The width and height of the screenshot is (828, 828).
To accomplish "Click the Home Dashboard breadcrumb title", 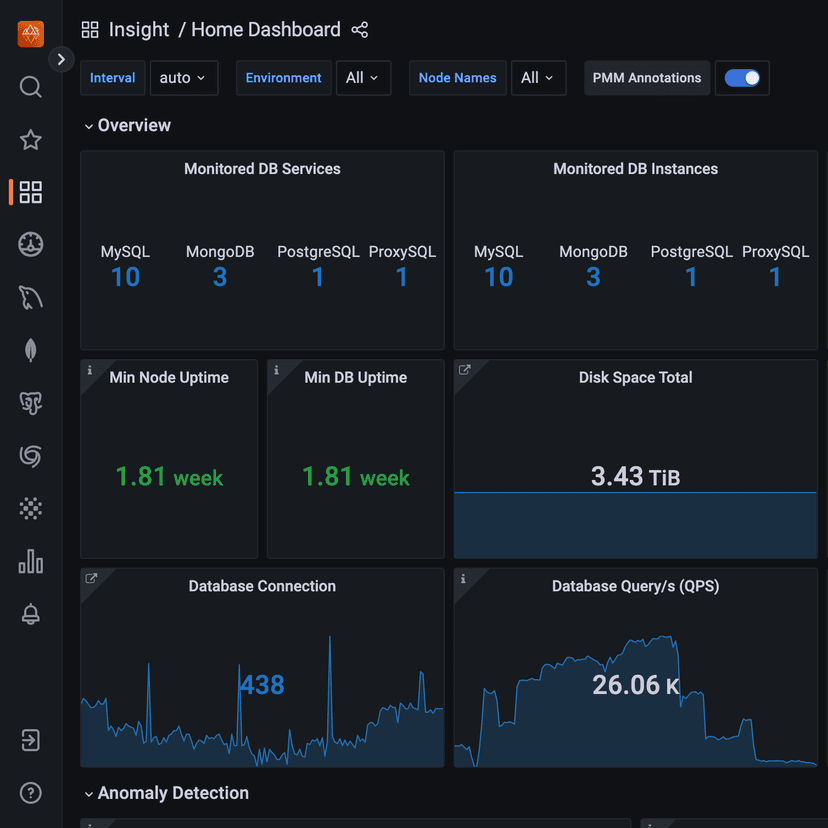I will [266, 30].
